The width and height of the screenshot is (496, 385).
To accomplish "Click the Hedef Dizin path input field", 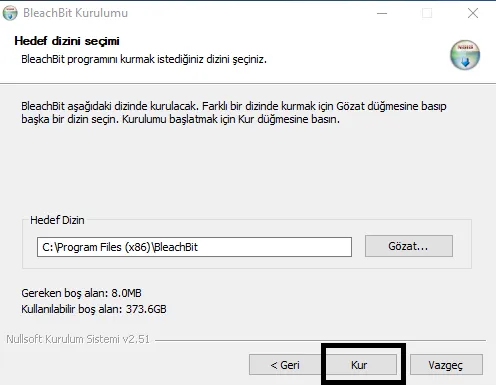I will tap(194, 247).
